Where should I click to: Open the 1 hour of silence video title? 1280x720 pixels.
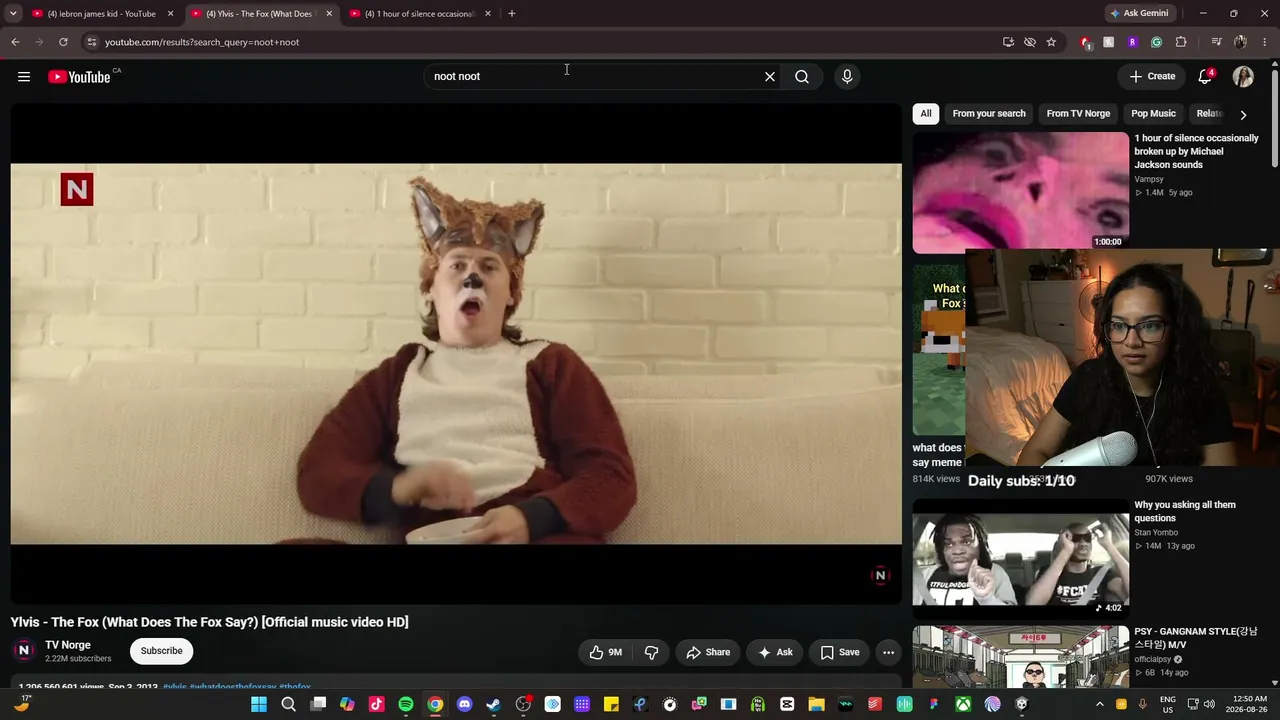(1196, 151)
